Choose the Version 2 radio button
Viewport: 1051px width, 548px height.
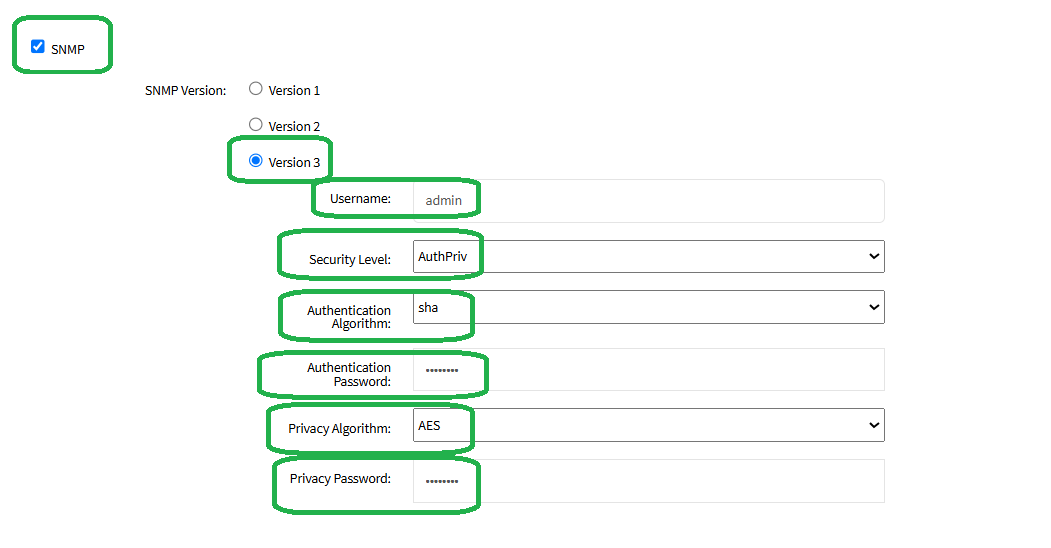[x=256, y=125]
